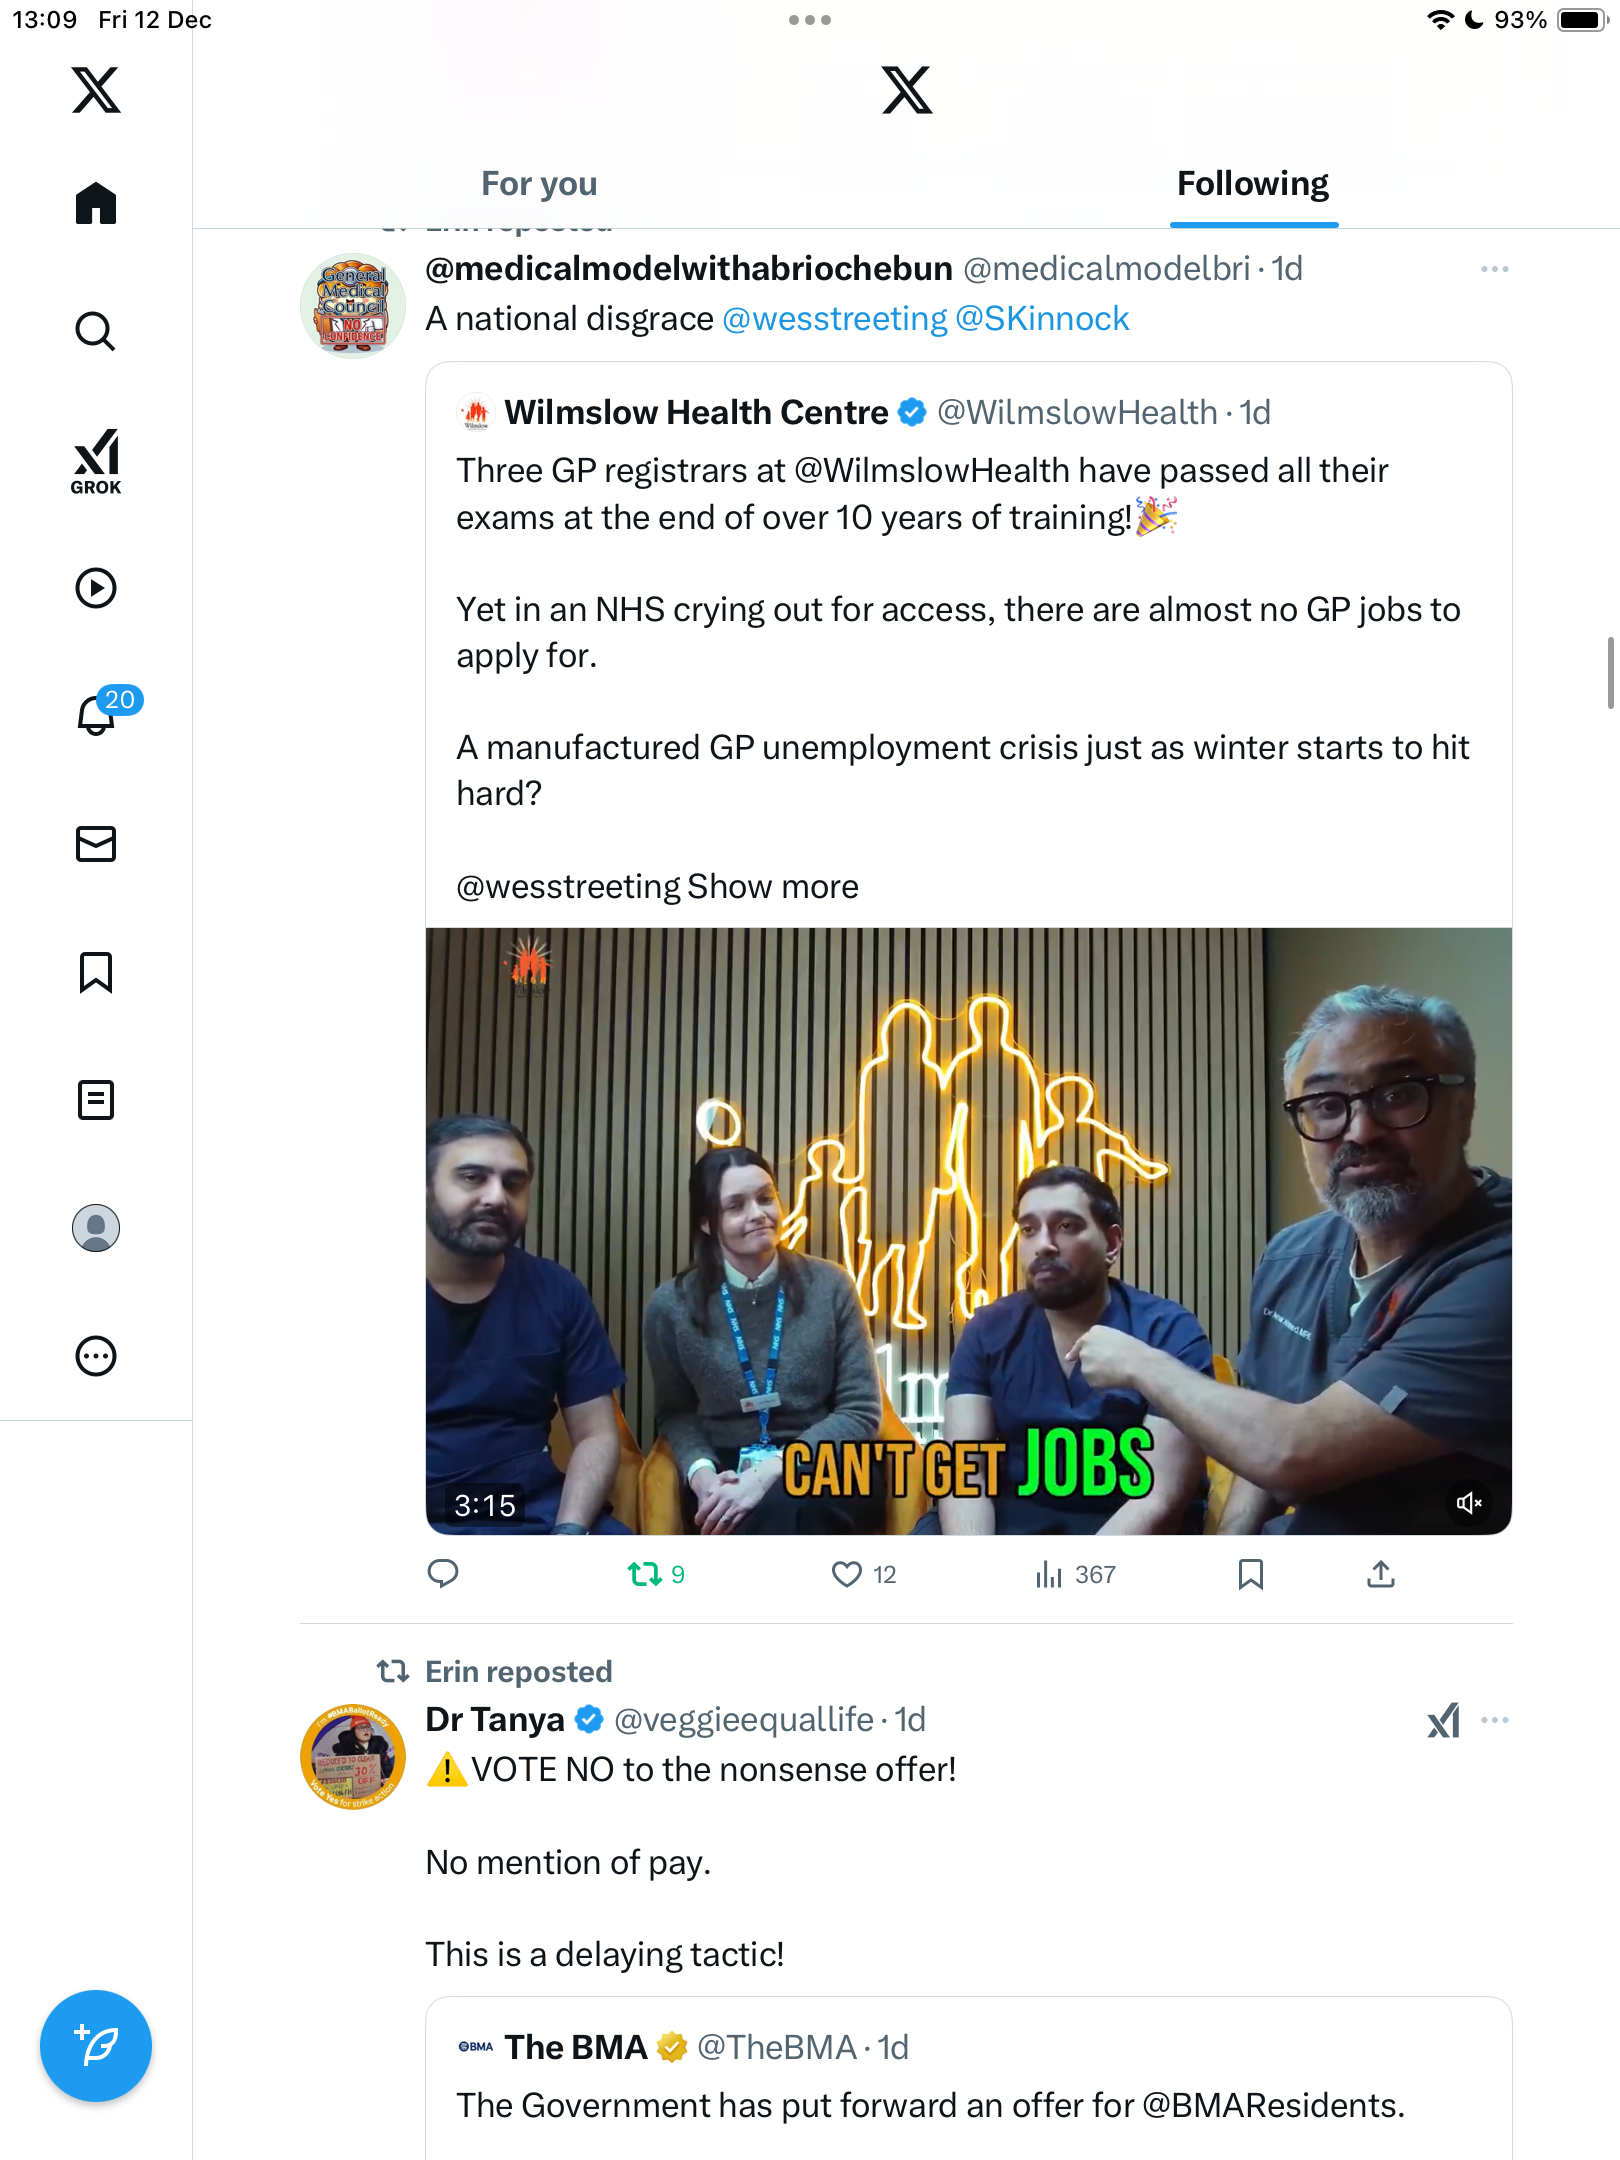Tap the compose new post button
The height and width of the screenshot is (2160, 1620).
96,2046
